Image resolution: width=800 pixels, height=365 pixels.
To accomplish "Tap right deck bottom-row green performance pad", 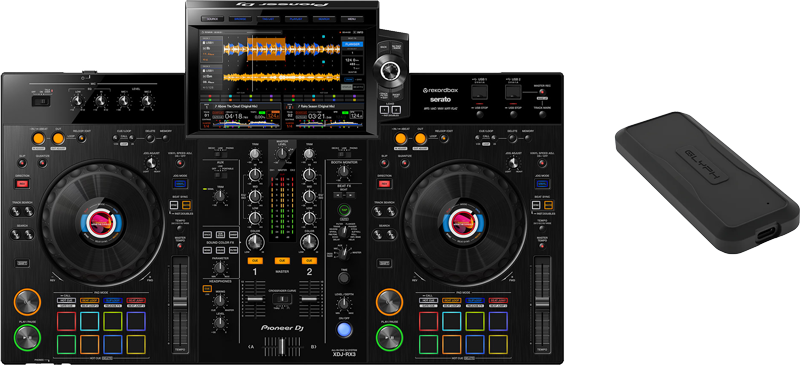I will (429, 344).
